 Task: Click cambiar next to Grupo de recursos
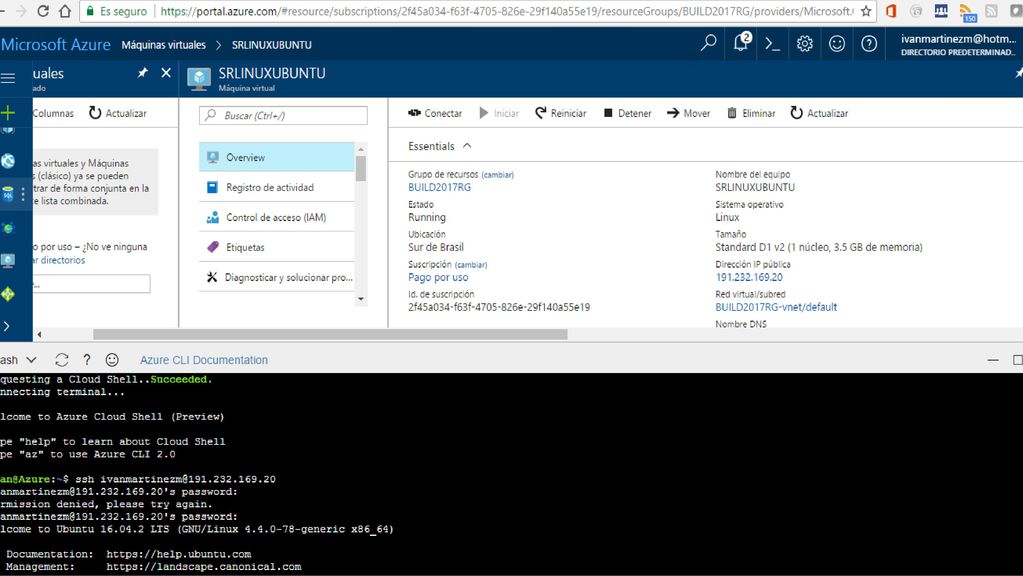click(497, 175)
